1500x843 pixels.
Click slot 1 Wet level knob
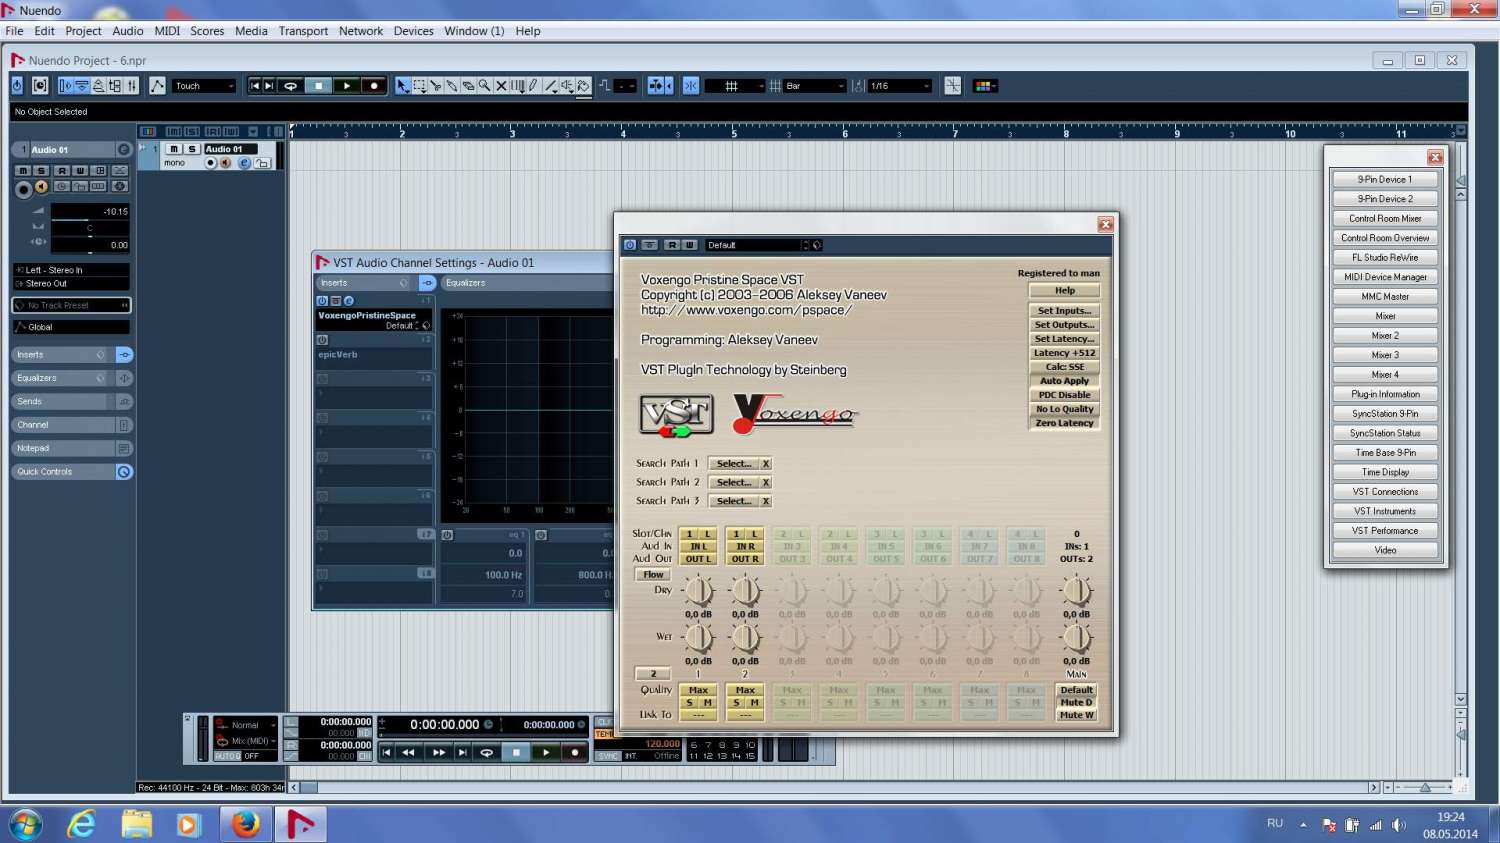coord(698,637)
